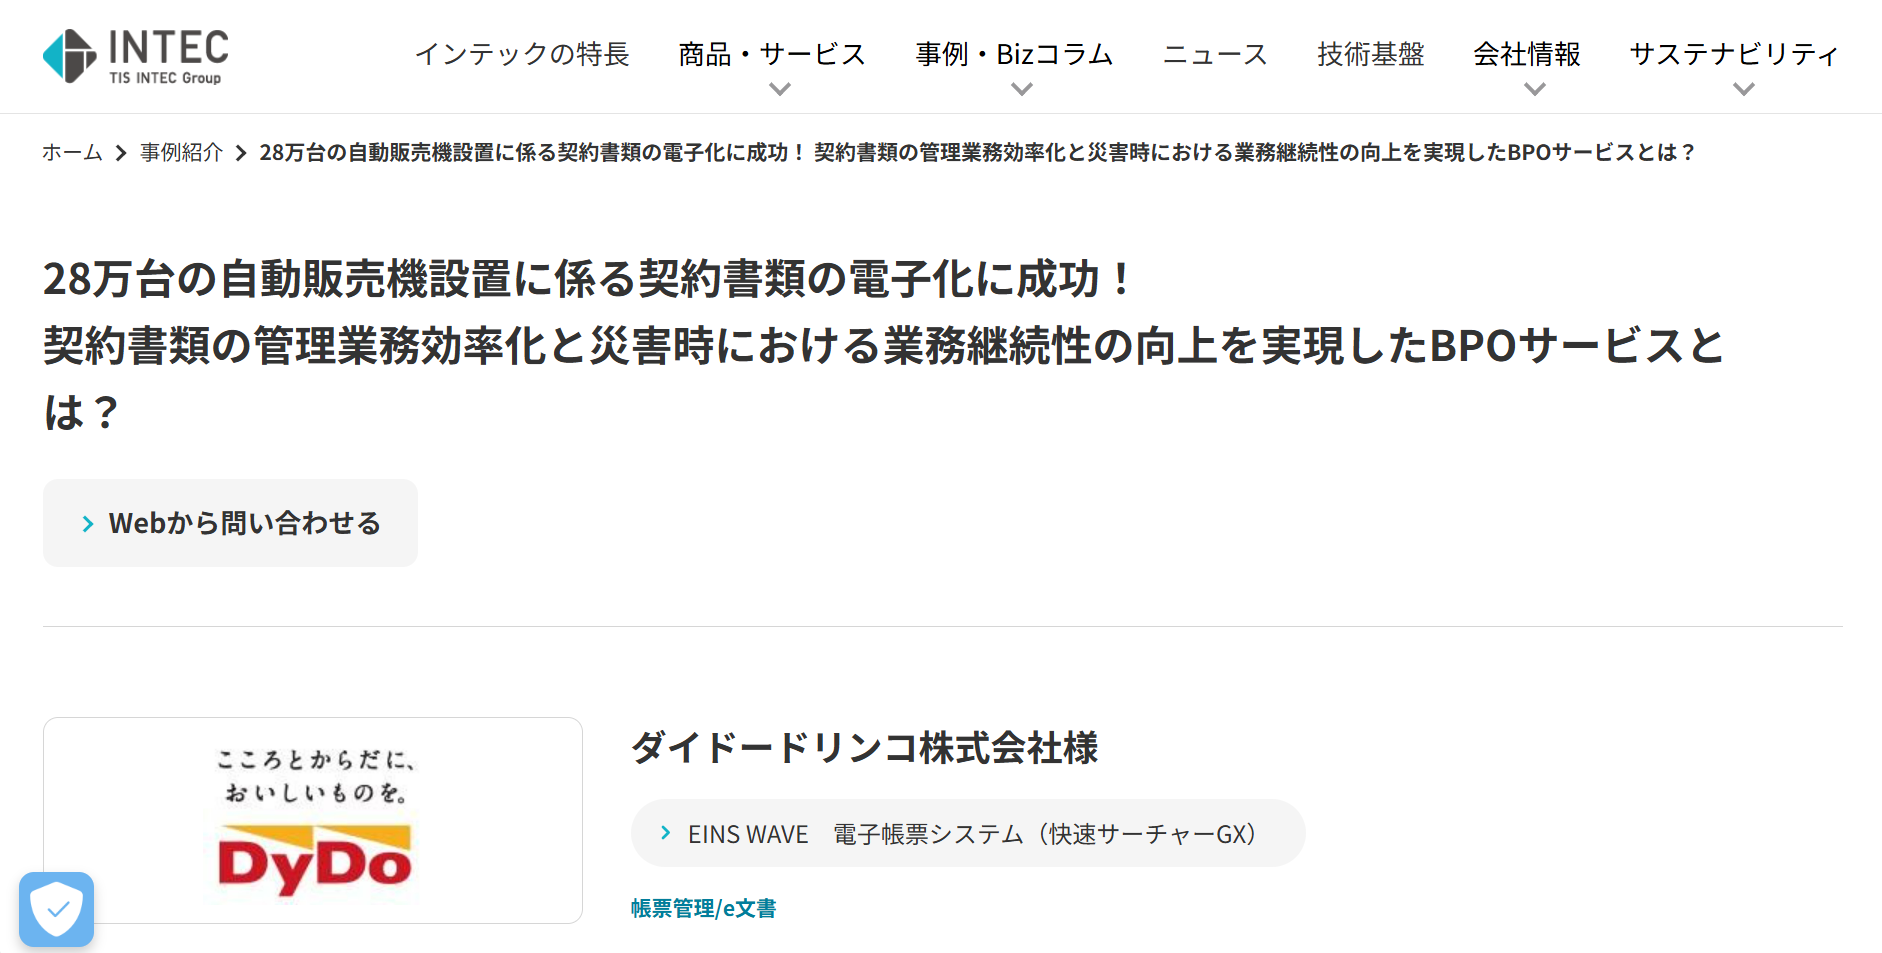Viewport: 1882px width, 953px height.
Task: Click the ダイドードリンコ株式会社様 heading
Action: pyautogui.click(x=864, y=748)
